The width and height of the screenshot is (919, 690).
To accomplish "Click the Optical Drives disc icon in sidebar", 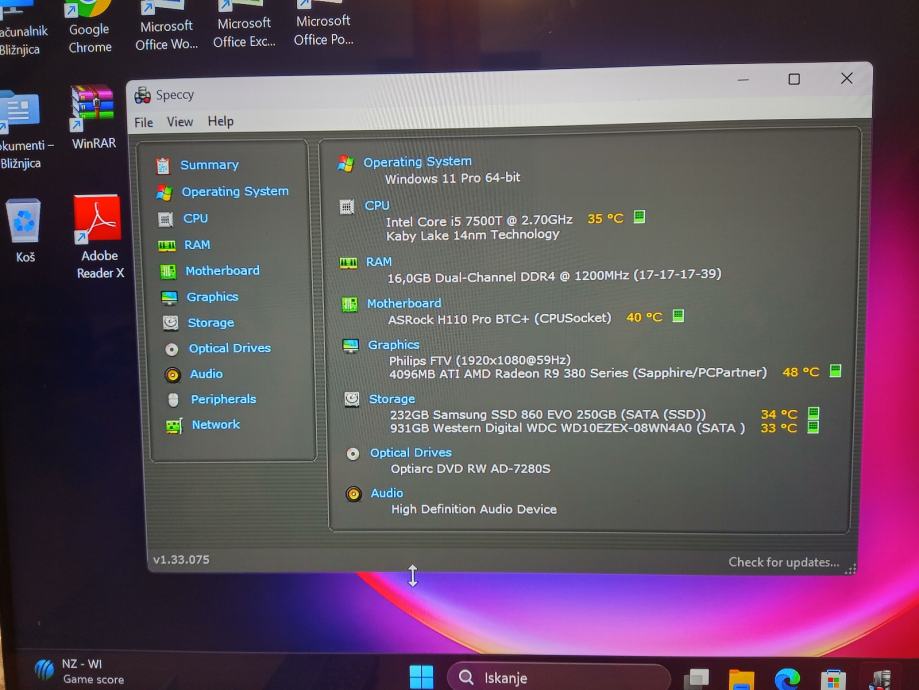I will [172, 349].
